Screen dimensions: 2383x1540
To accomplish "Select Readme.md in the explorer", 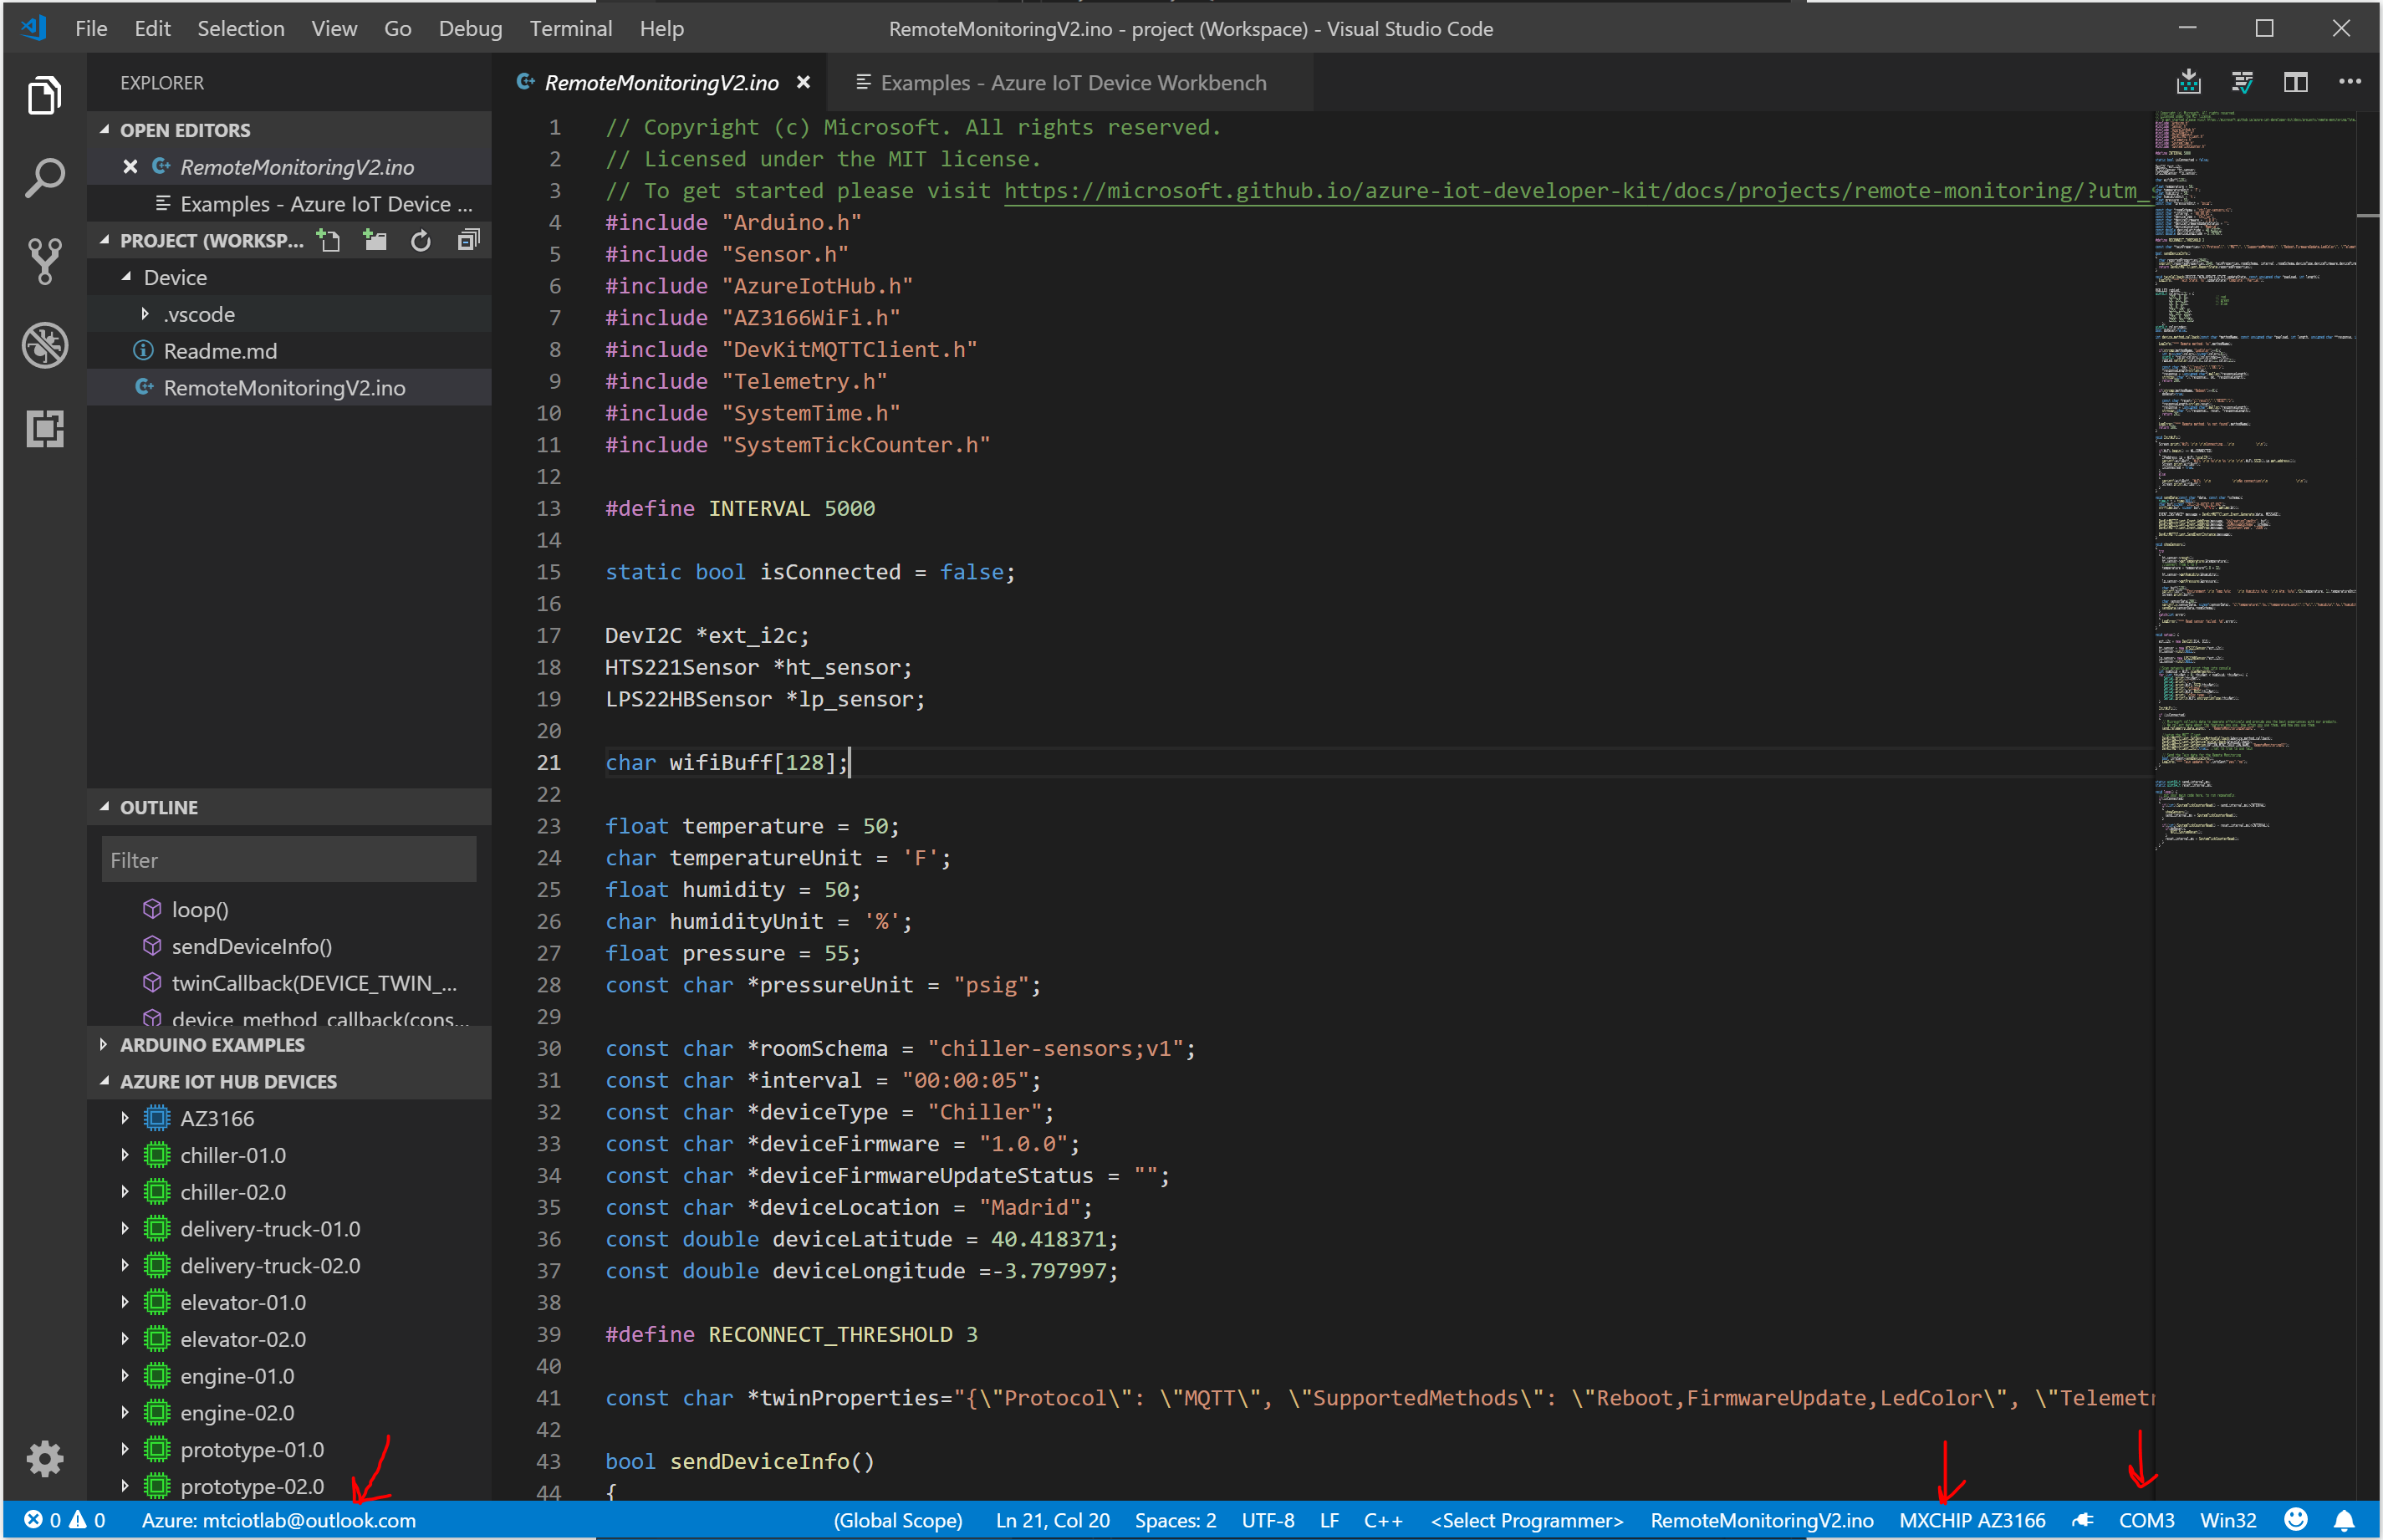I will click(220, 351).
